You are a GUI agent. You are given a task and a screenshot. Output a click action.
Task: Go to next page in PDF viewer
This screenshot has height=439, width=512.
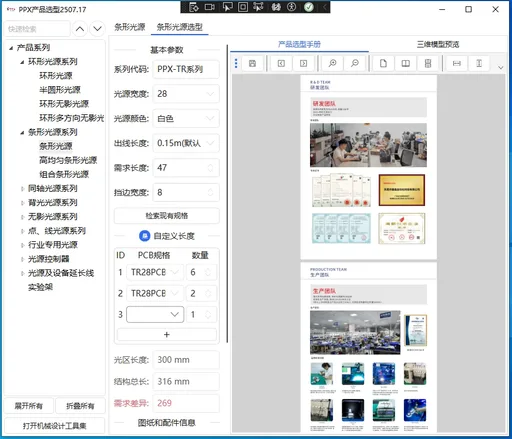tap(303, 63)
